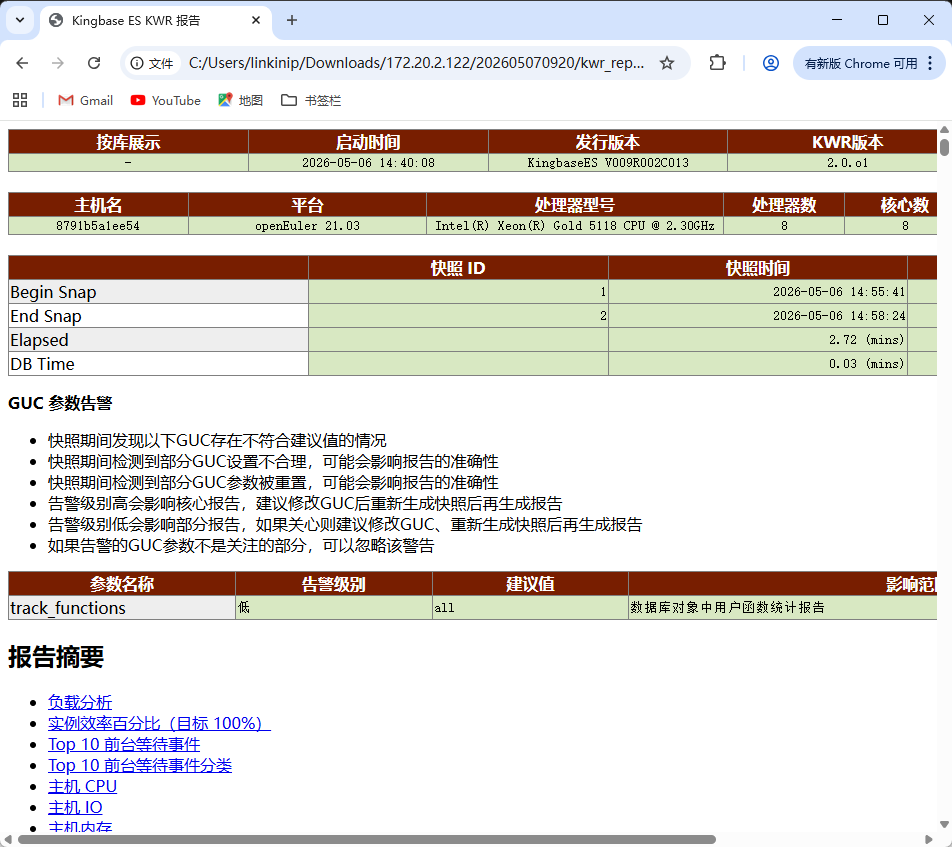This screenshot has width=952, height=847.
Task: Open Chrome three-dot menu
Action: 930,63
